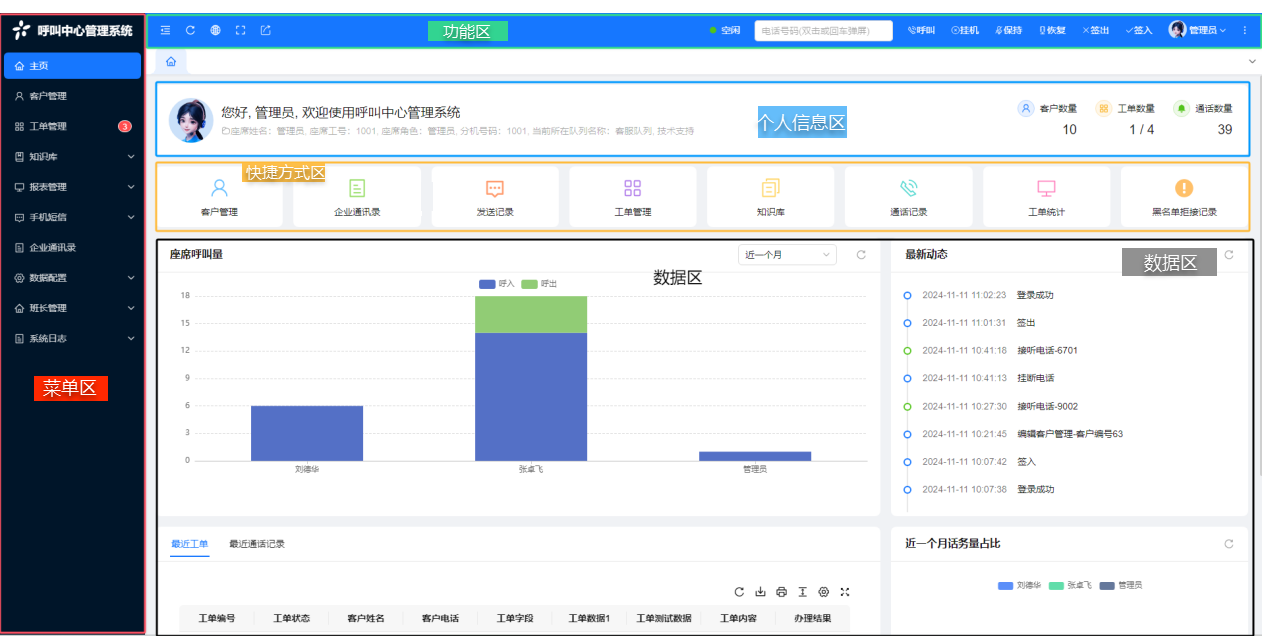Open the 黑名单拒接记录 warning shortcut
1262x636 pixels.
pos(1184,196)
